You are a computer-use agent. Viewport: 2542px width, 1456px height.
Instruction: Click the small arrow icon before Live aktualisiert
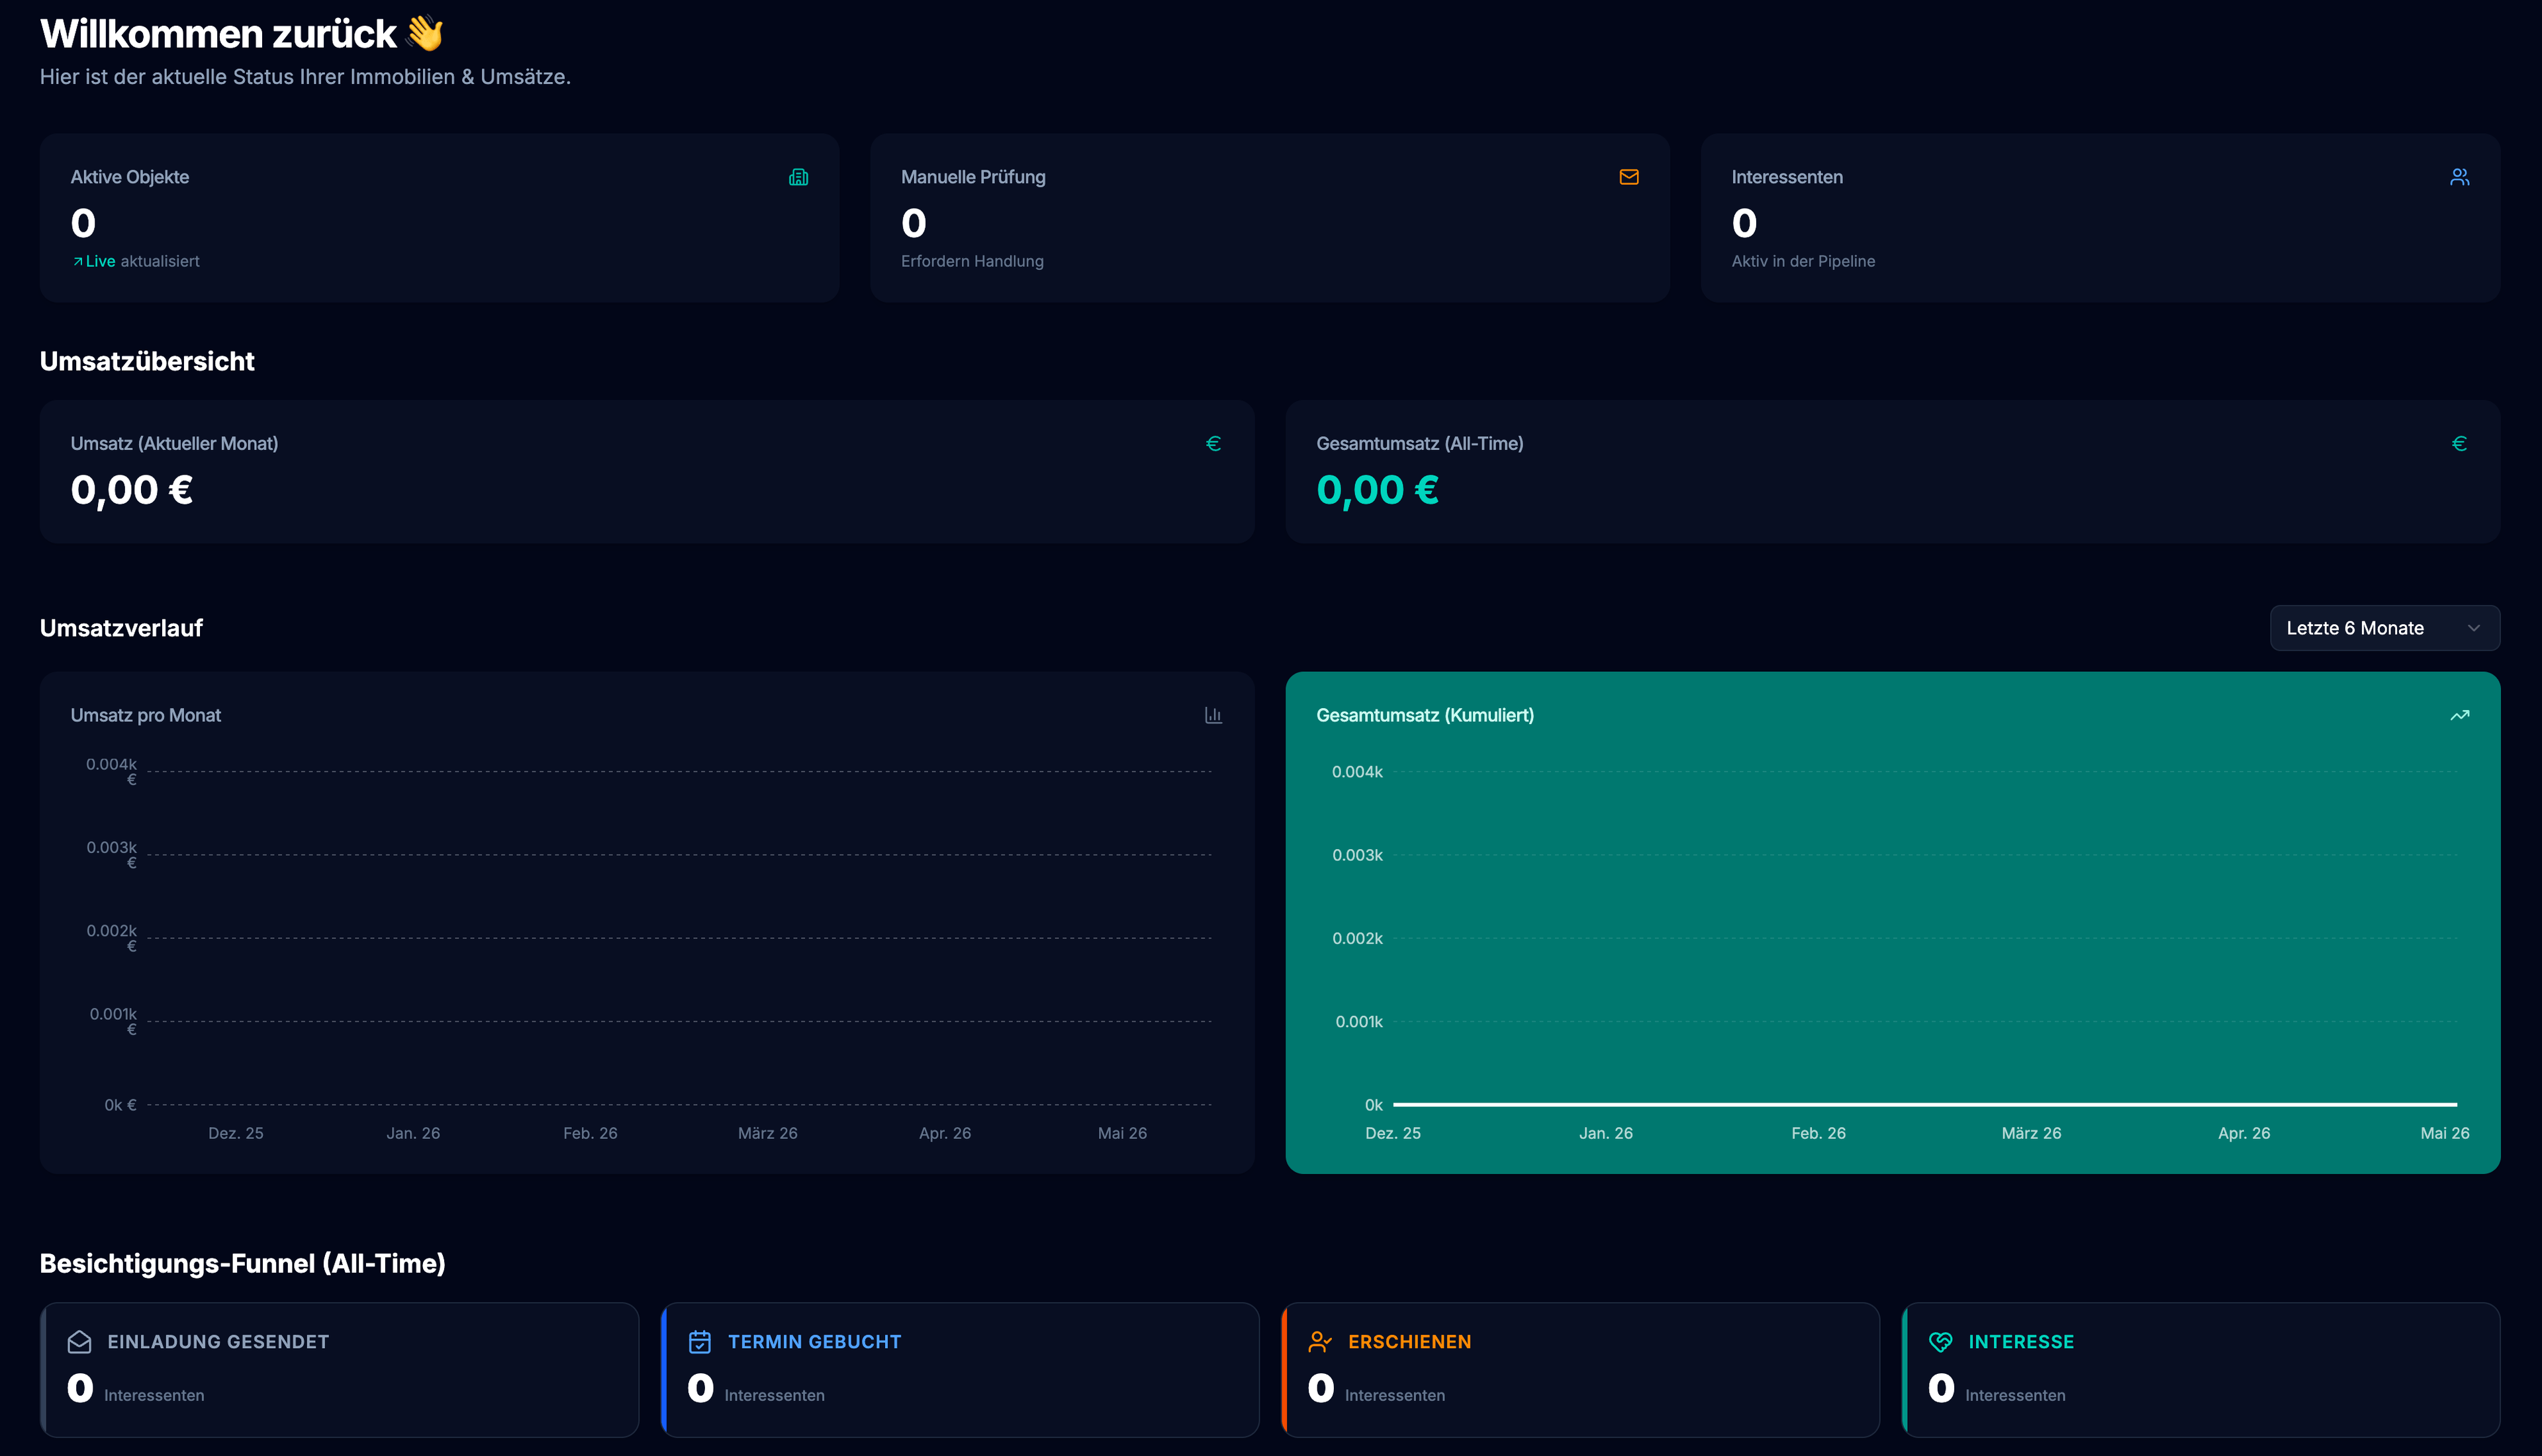click(77, 261)
